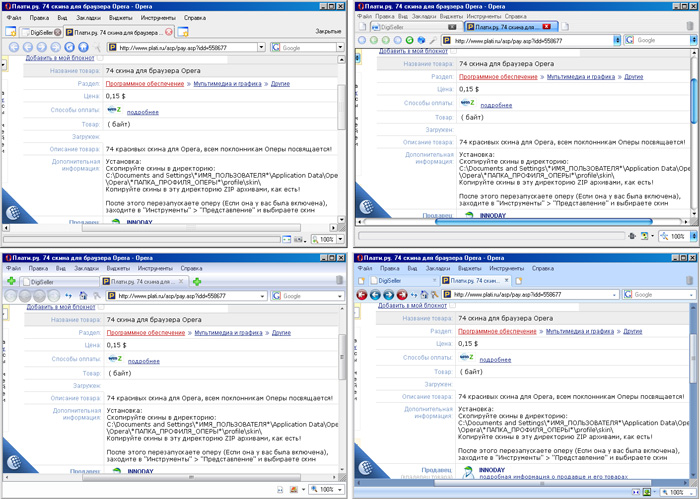Viewport: 700px width, 499px height.
Task: Open the address bar dropdown in the bottom-right window
Action: (614, 295)
